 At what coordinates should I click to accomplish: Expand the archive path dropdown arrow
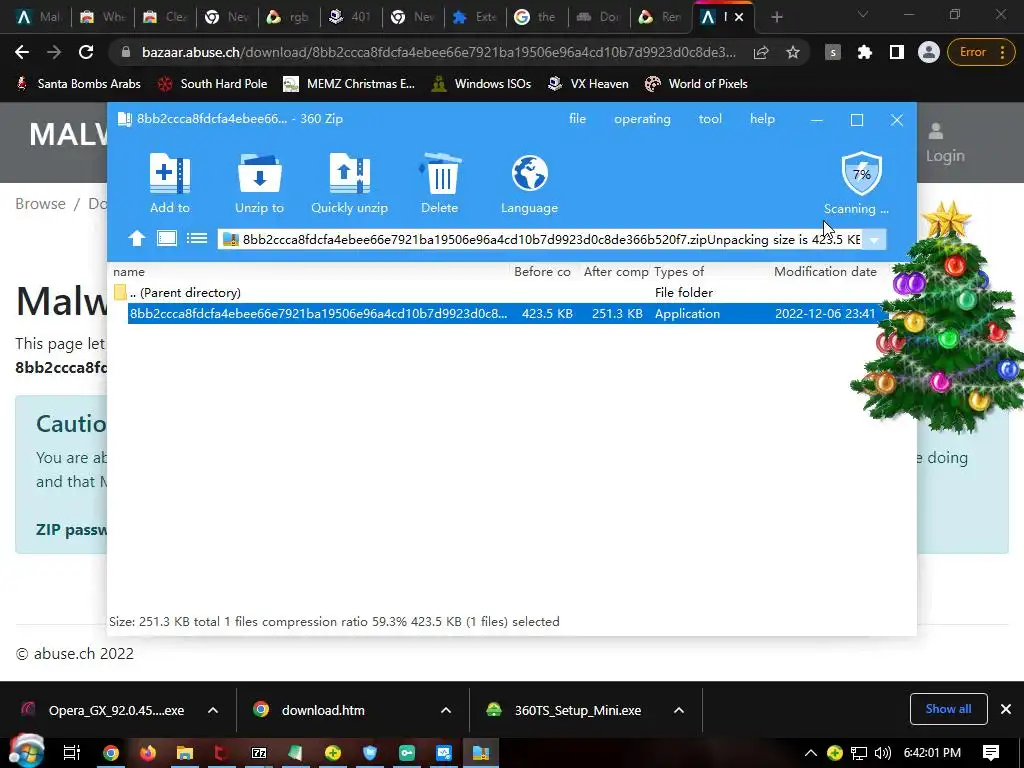(874, 240)
